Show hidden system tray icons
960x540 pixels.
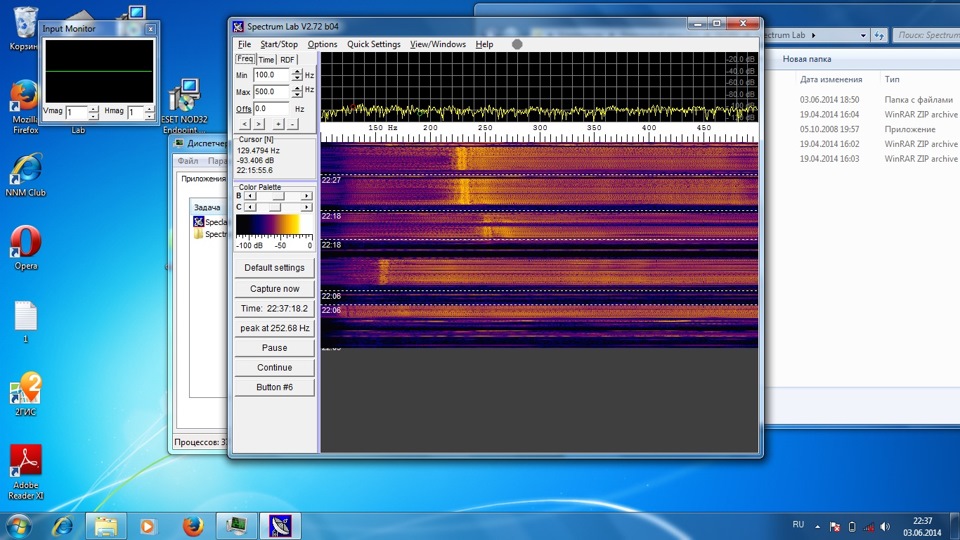pyautogui.click(x=817, y=526)
